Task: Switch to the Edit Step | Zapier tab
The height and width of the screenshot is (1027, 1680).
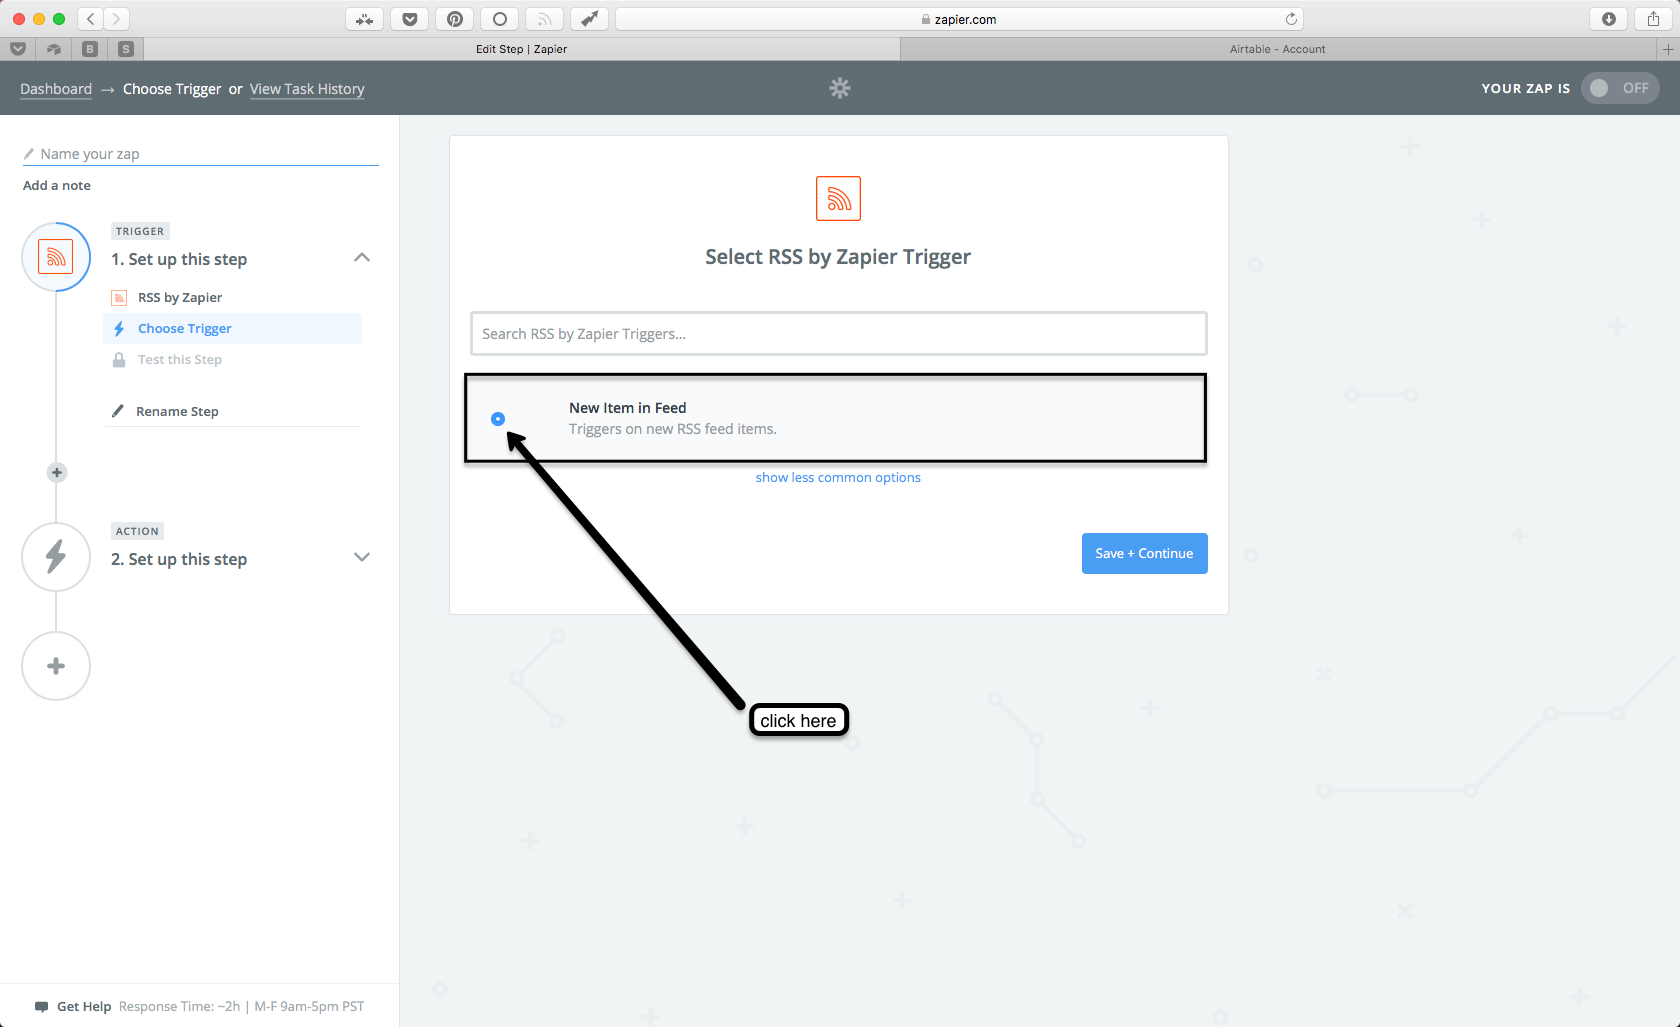Action: (x=522, y=49)
